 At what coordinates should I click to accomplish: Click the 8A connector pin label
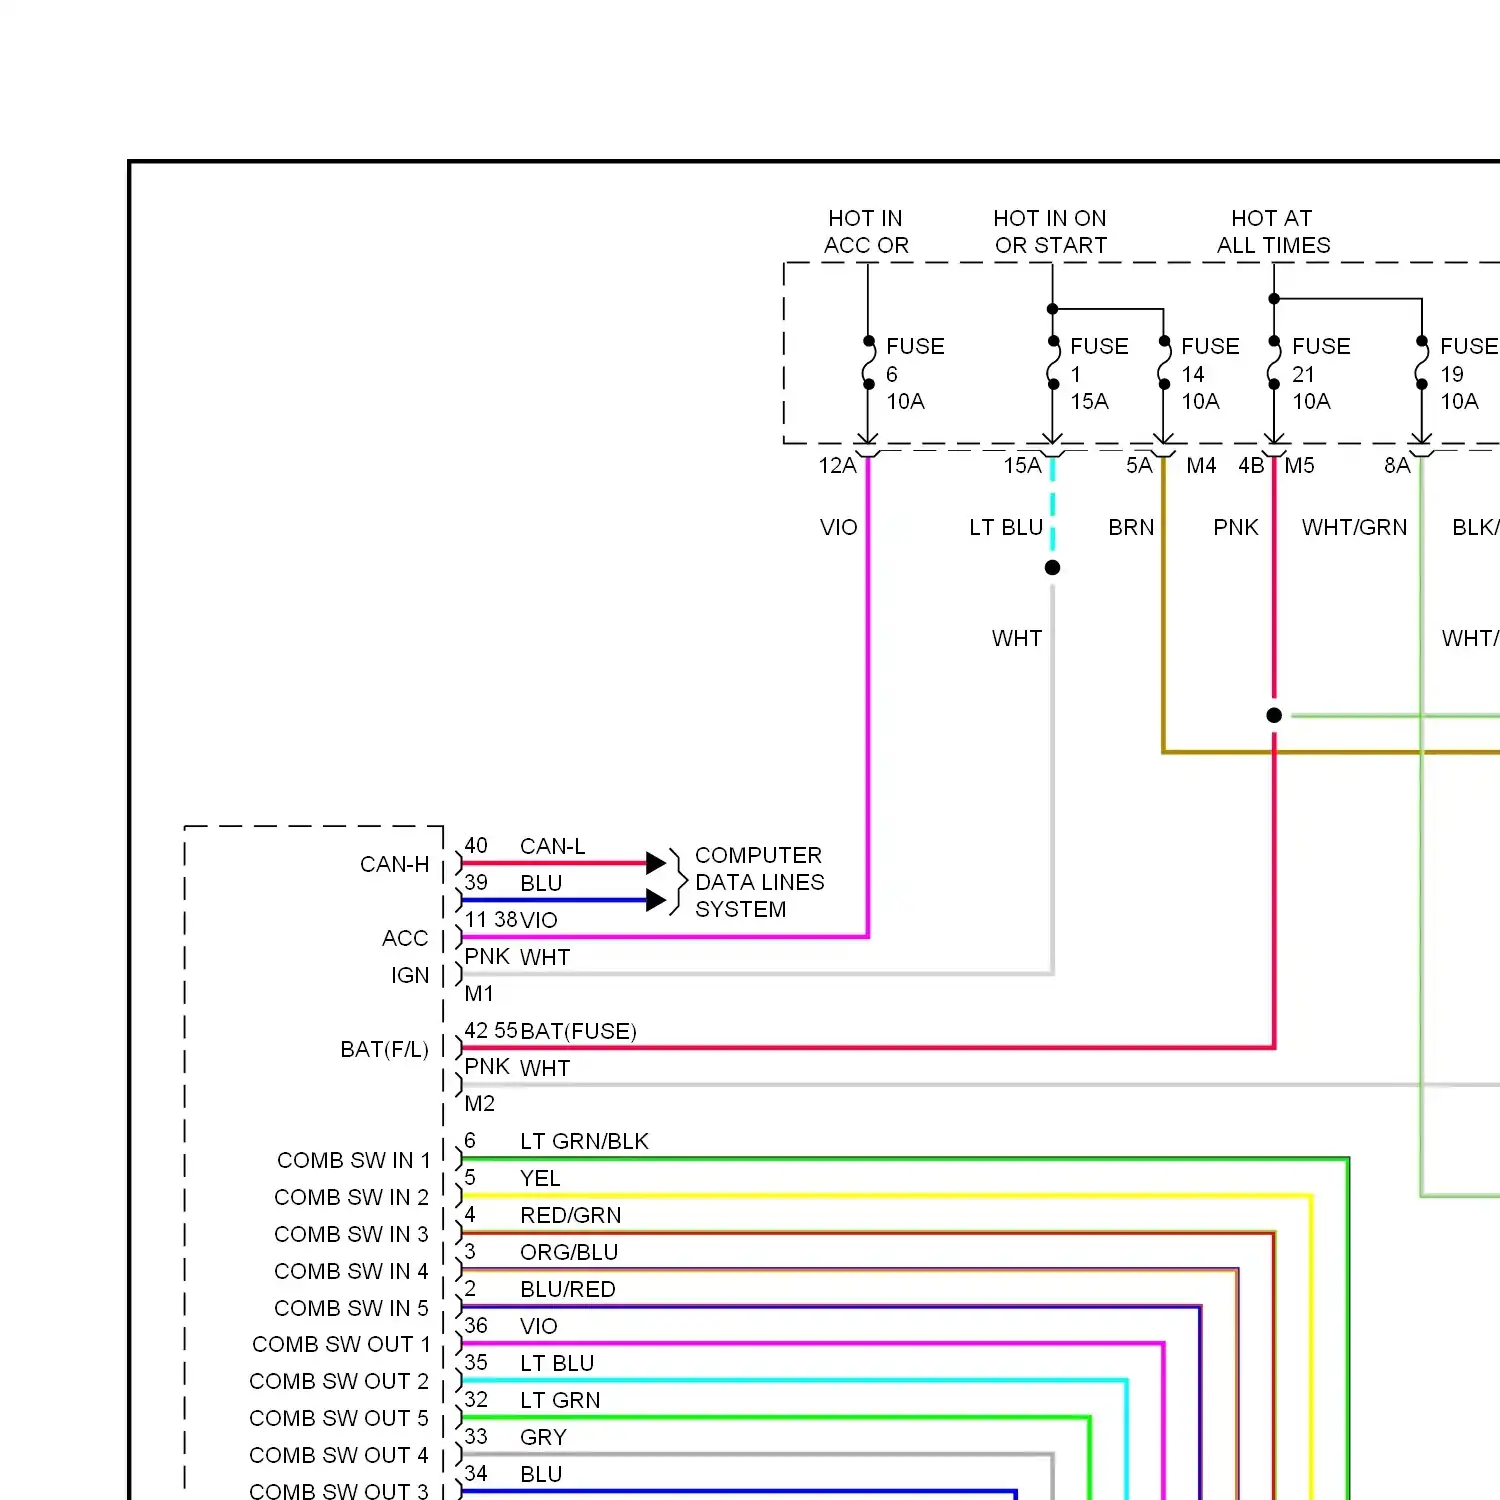[1397, 466]
